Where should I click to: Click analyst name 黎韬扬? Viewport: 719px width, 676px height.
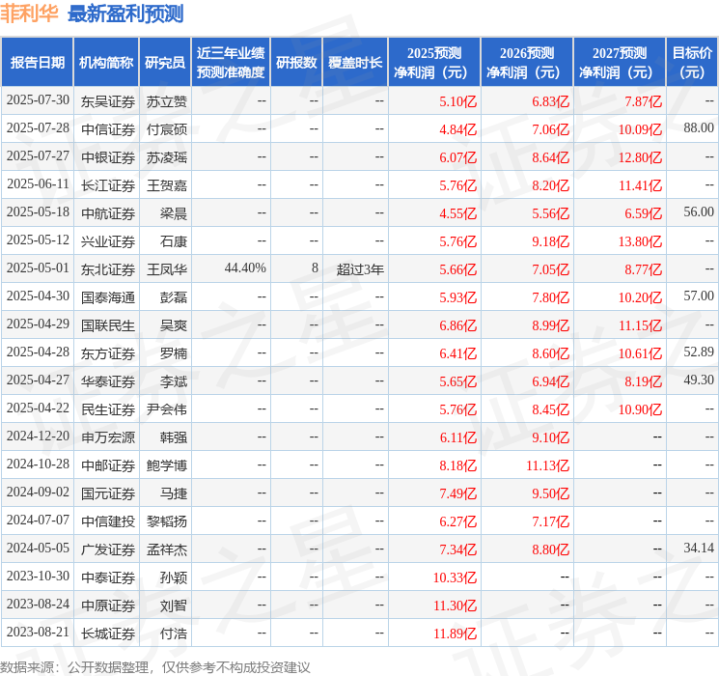(166, 521)
